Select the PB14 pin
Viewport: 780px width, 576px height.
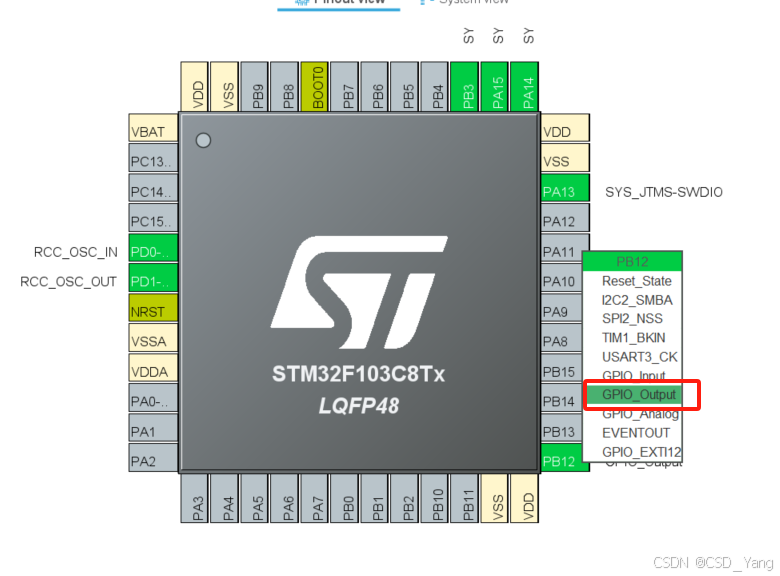(561, 397)
